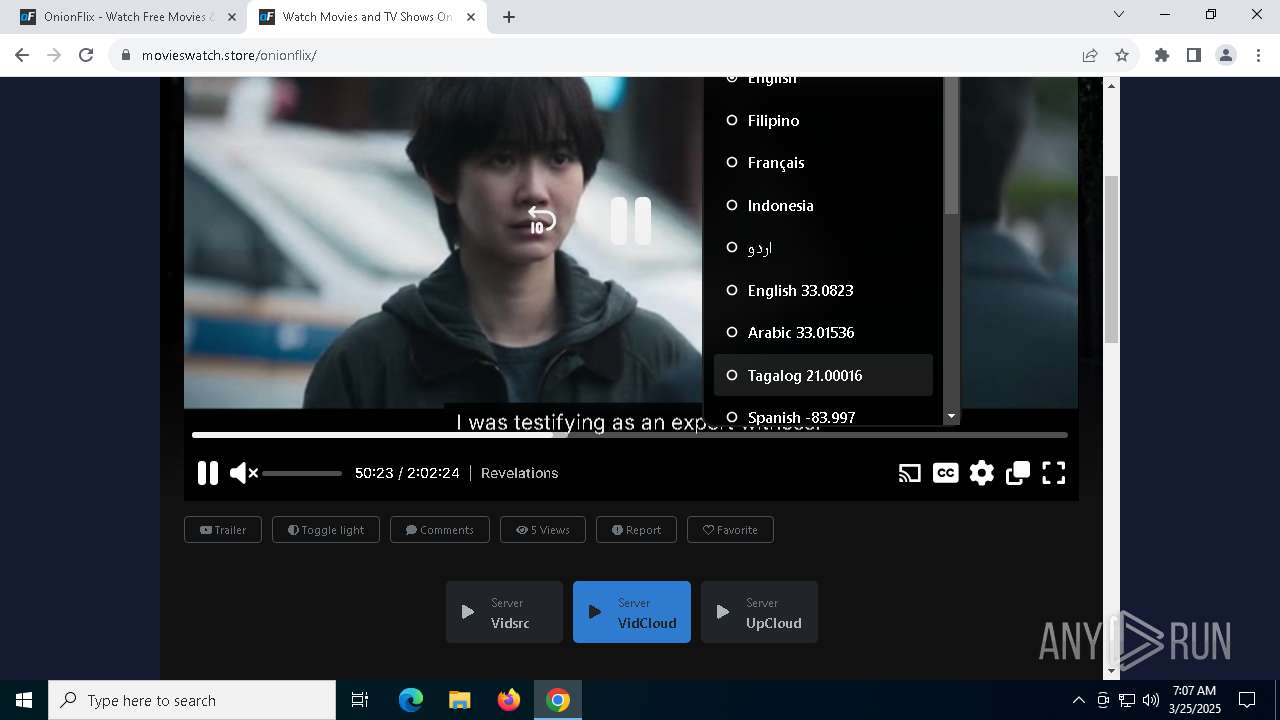Bookmark this page with star
The image size is (1280, 720).
[x=1122, y=55]
